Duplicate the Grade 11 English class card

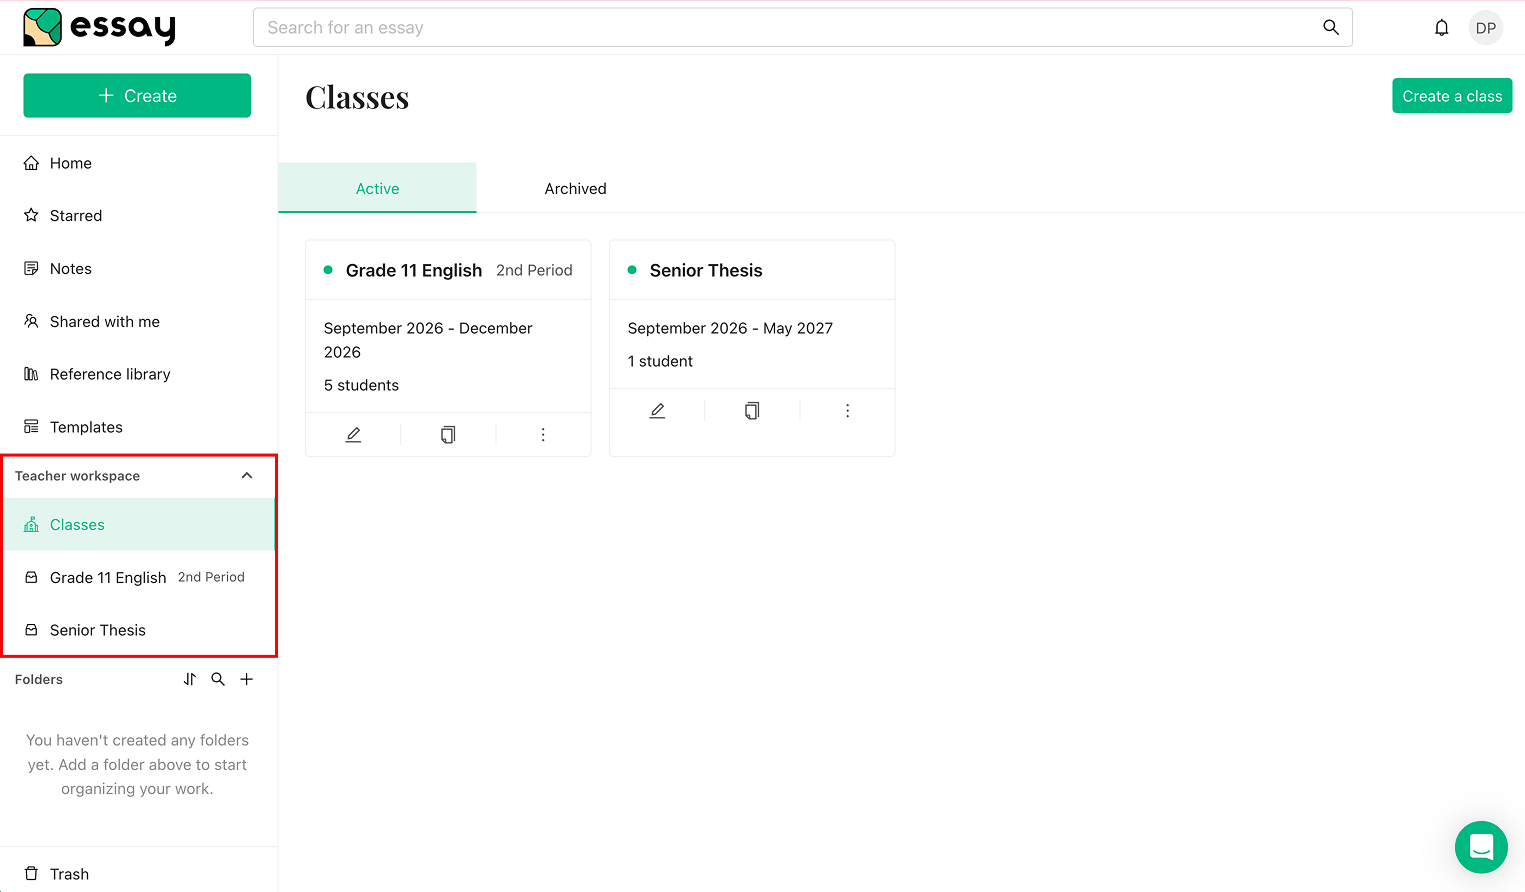[x=448, y=435]
